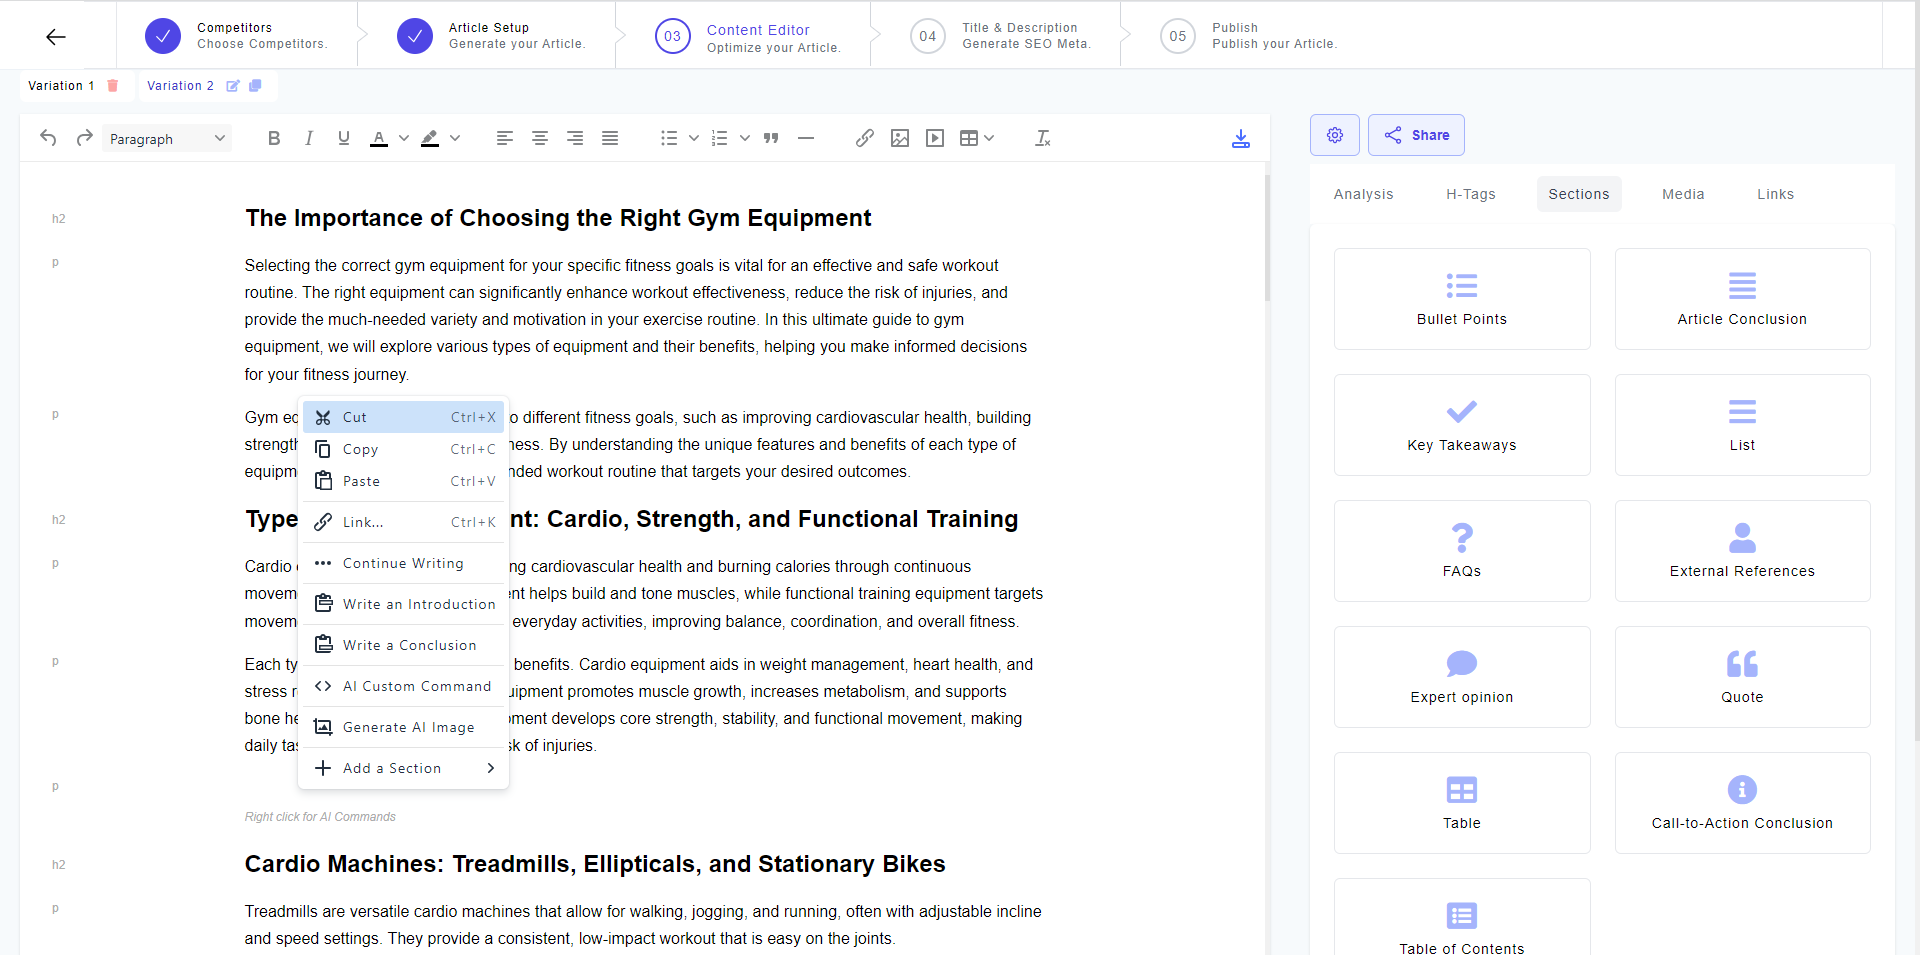1920x955 pixels.
Task: Click the Share button
Action: click(x=1416, y=135)
